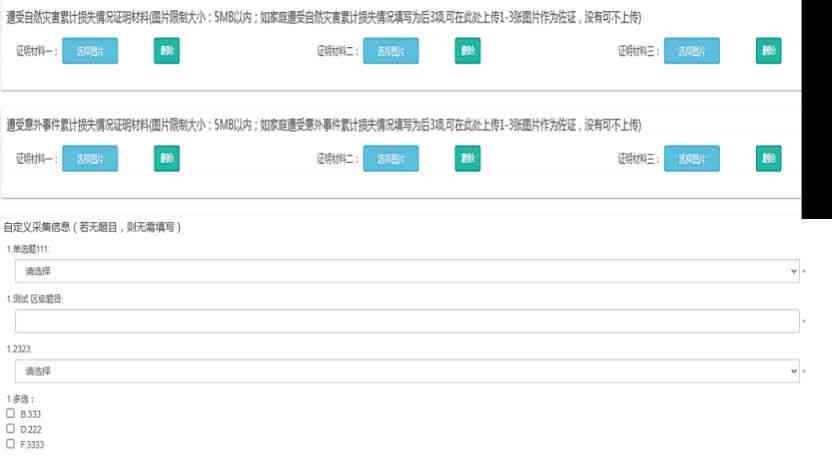832x462 pixels.
Task: Delete 自然灾害 证明材料二 image
Action: click(467, 51)
